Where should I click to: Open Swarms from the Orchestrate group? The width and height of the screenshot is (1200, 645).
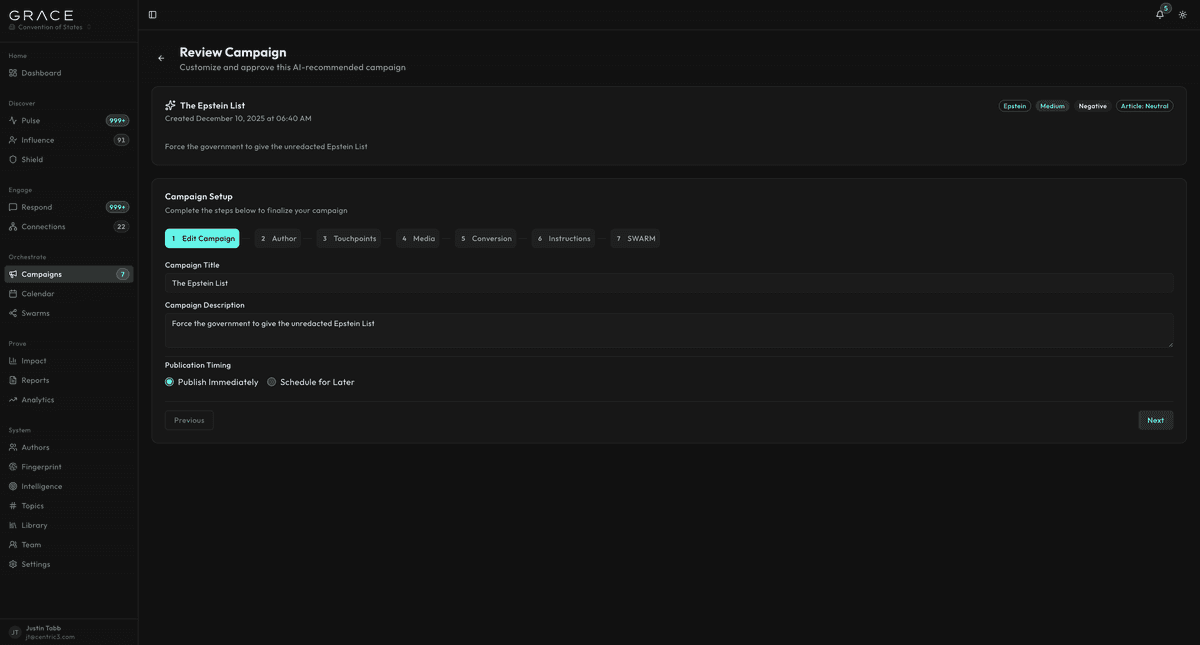[33, 312]
